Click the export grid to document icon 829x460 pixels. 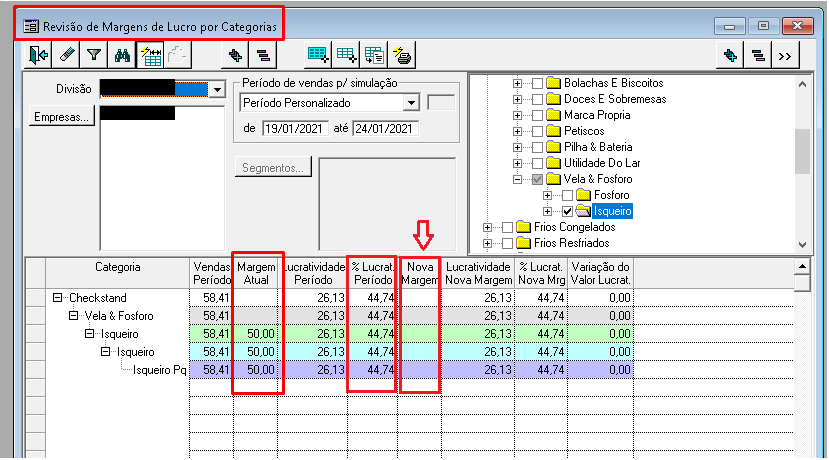point(374,55)
